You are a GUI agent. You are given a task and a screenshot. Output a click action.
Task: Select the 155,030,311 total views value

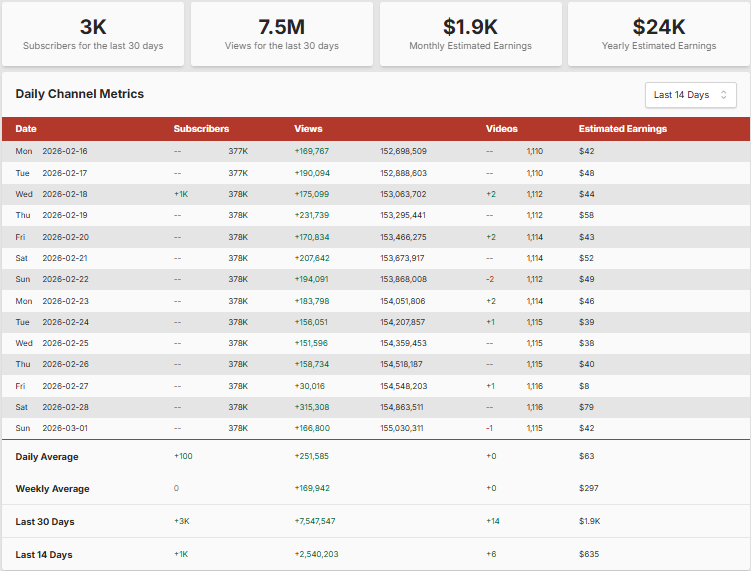coord(403,428)
